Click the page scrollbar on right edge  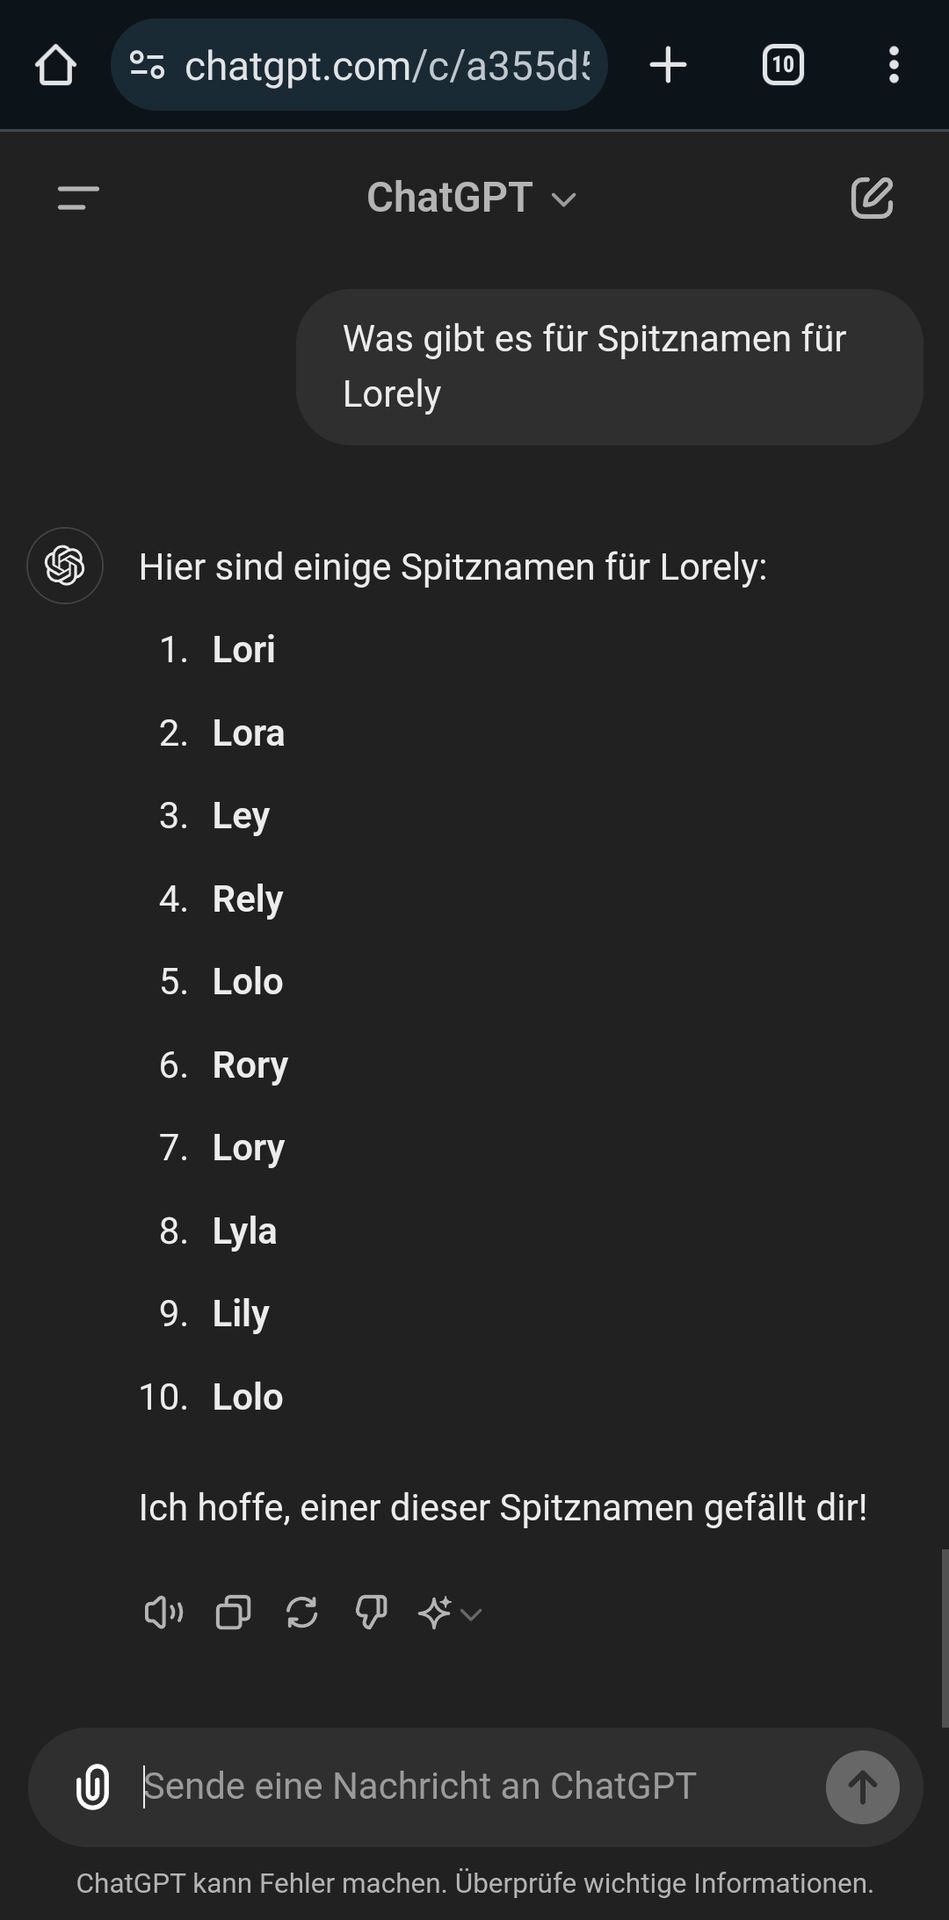click(944, 1638)
